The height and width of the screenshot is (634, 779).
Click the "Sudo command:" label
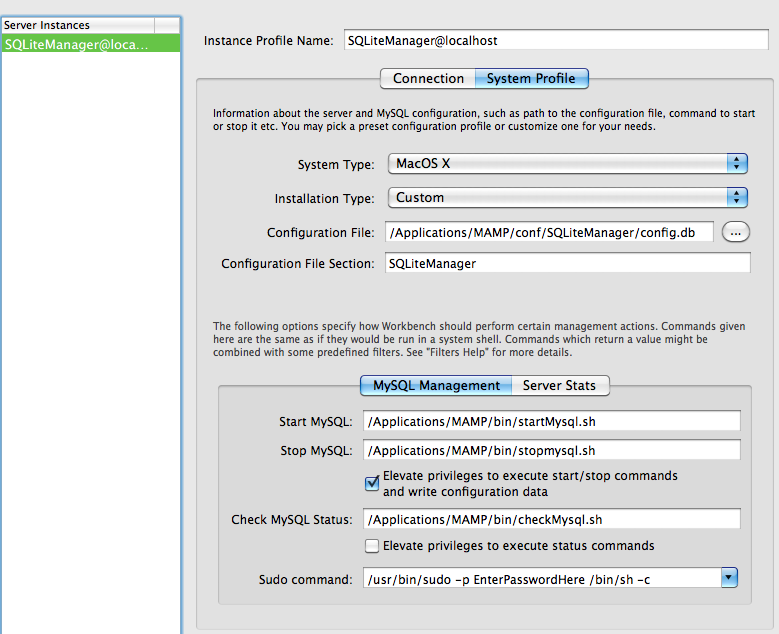tap(305, 579)
